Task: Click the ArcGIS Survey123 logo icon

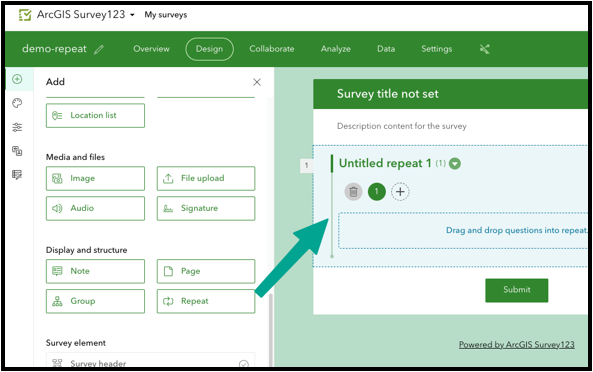Action: pyautogui.click(x=25, y=15)
